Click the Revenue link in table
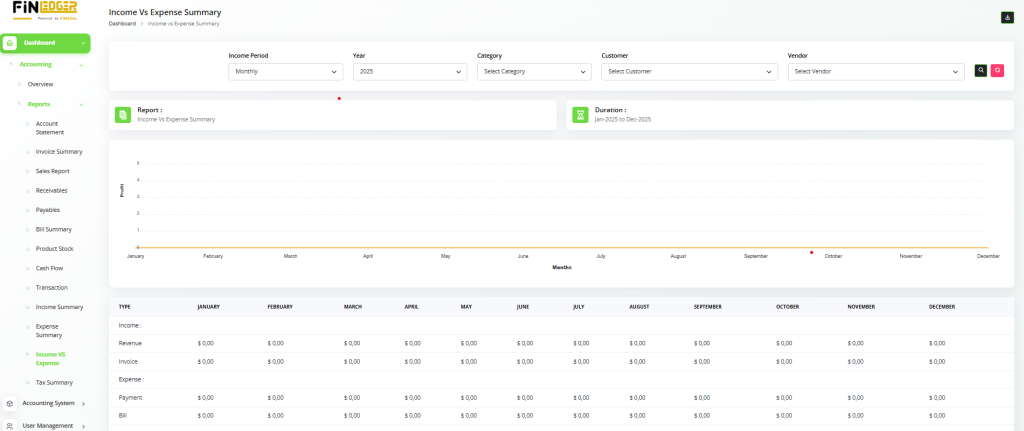 [x=130, y=343]
